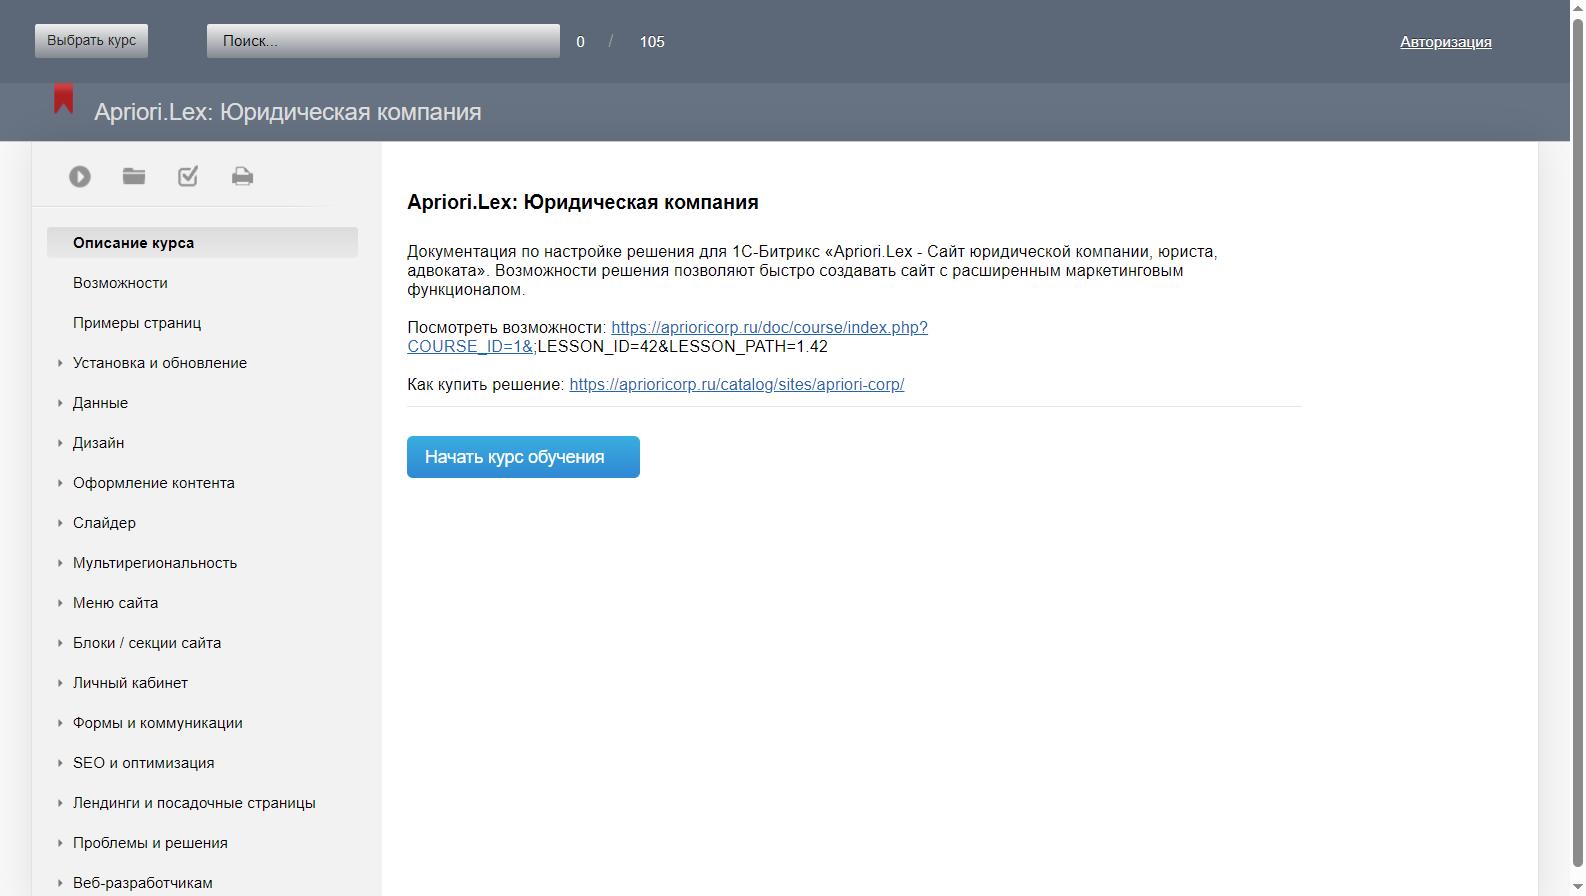The width and height of the screenshot is (1586, 896).
Task: Expand arrow next to Дизайн
Action: 60,443
